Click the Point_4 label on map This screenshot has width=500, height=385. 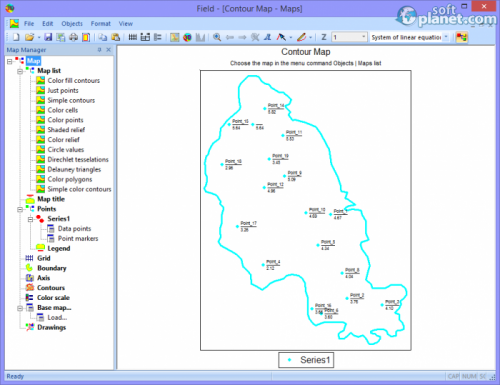tap(273, 262)
